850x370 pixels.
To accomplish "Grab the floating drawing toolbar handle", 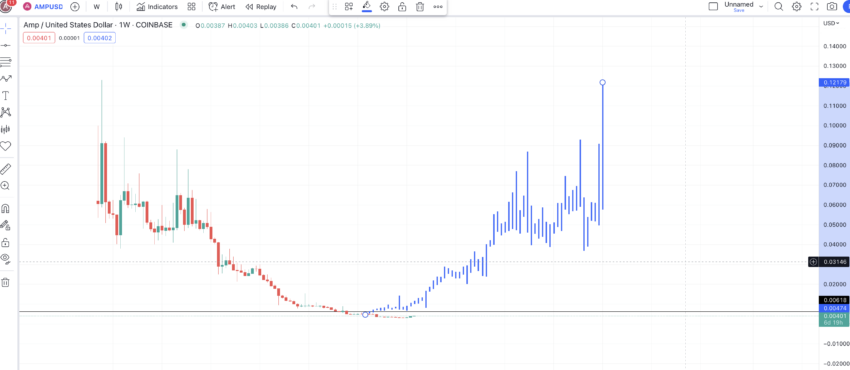I will click(334, 7).
